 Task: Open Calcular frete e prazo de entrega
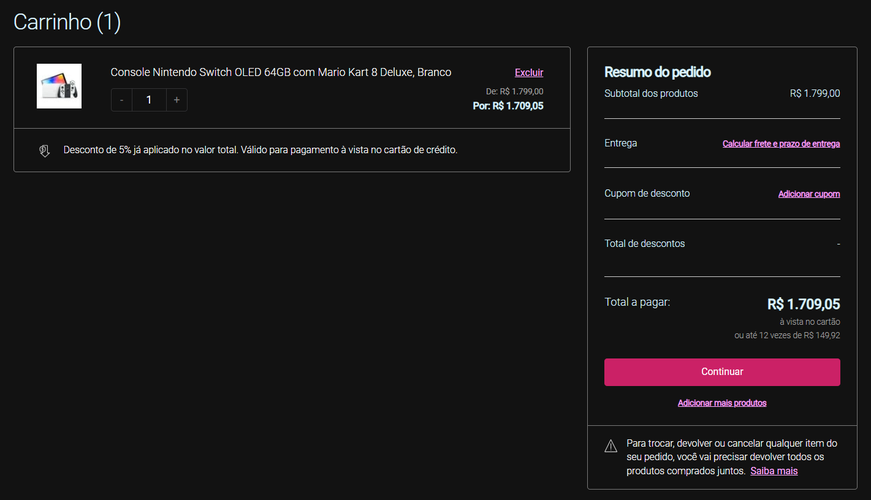click(x=781, y=144)
